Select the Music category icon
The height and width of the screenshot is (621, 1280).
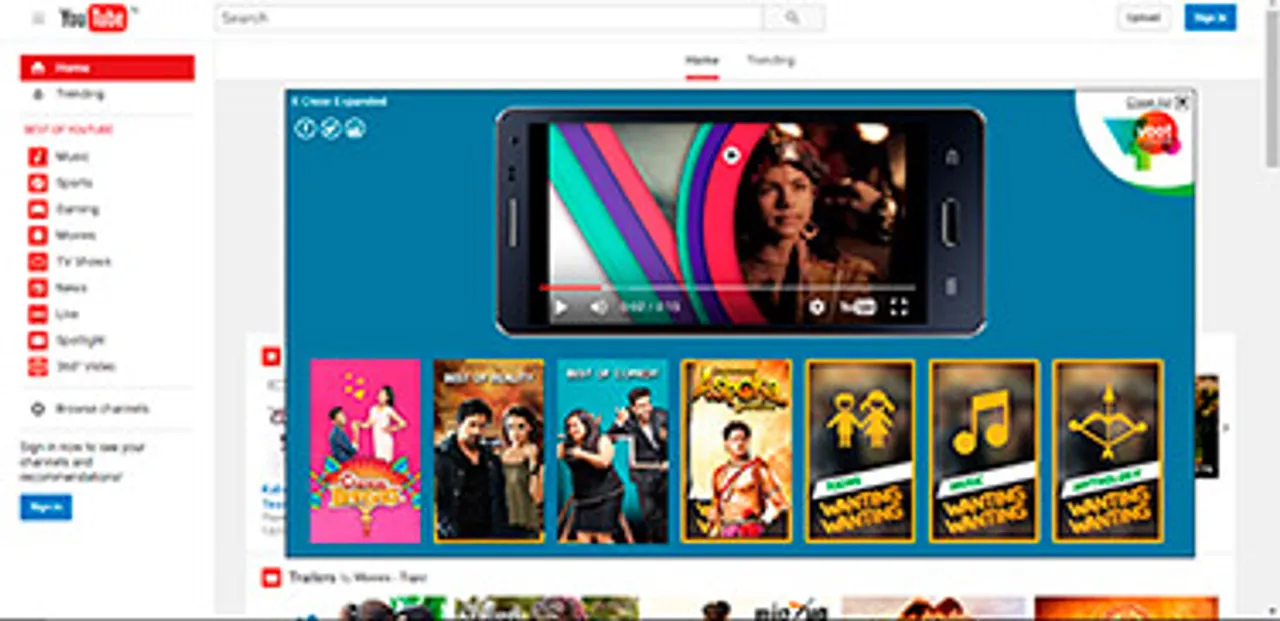[37, 157]
